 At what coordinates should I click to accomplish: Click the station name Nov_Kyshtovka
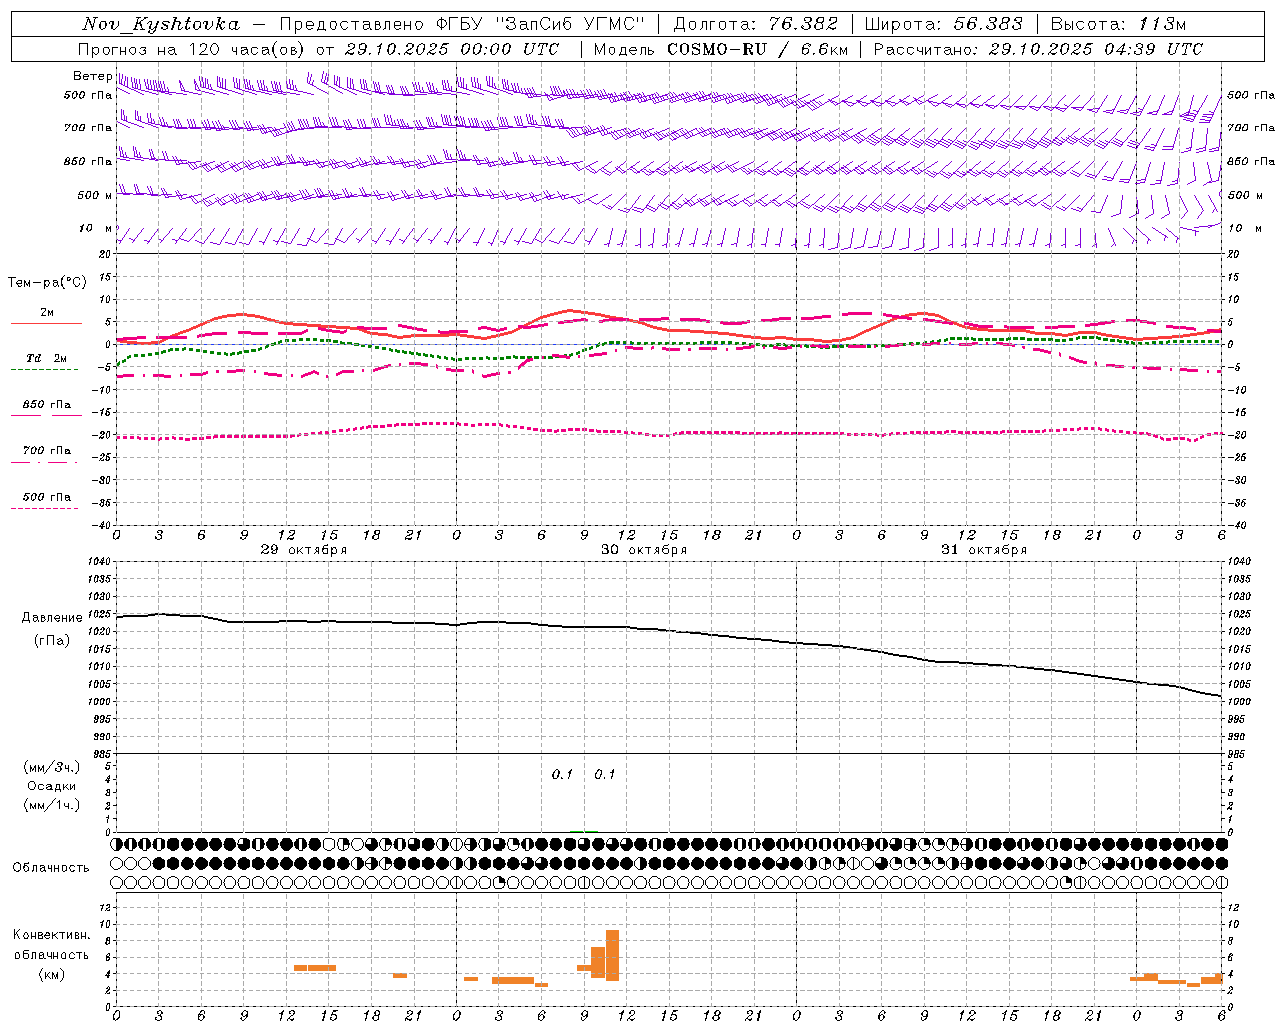point(160,24)
